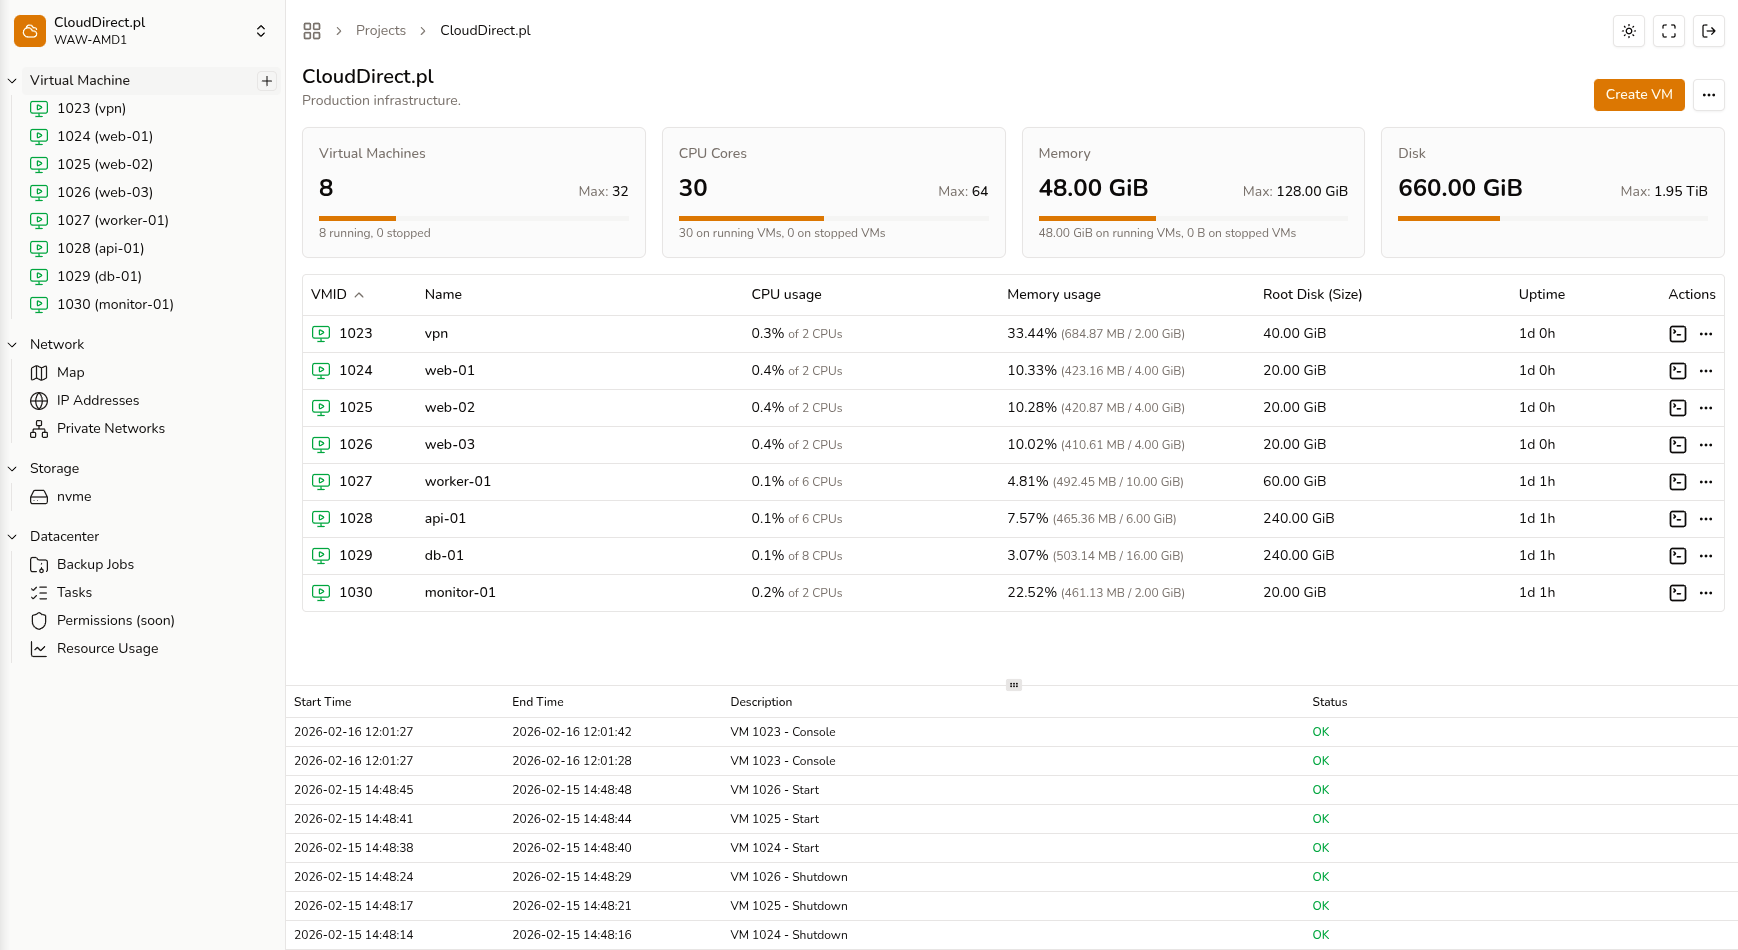Screen dimensions: 1738x950
Task: Open IP Addresses in the sidebar
Action: pyautogui.click(x=97, y=400)
